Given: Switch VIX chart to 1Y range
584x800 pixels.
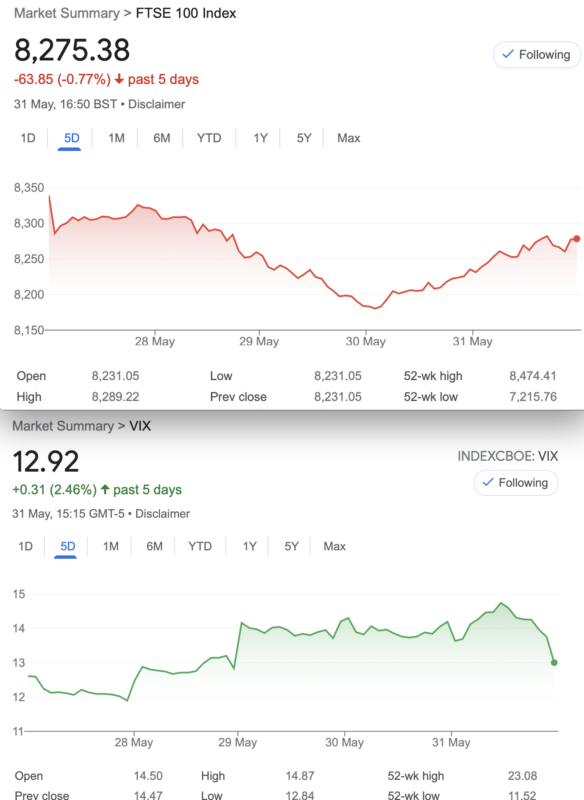Looking at the screenshot, I should [x=249, y=546].
